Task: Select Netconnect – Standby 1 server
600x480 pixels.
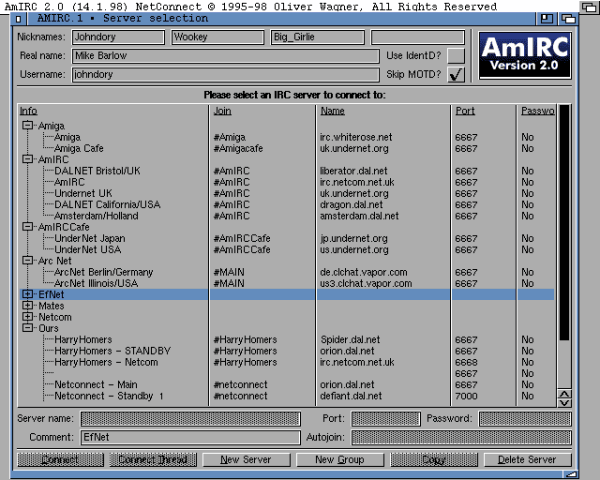Action: pyautogui.click(x=109, y=396)
